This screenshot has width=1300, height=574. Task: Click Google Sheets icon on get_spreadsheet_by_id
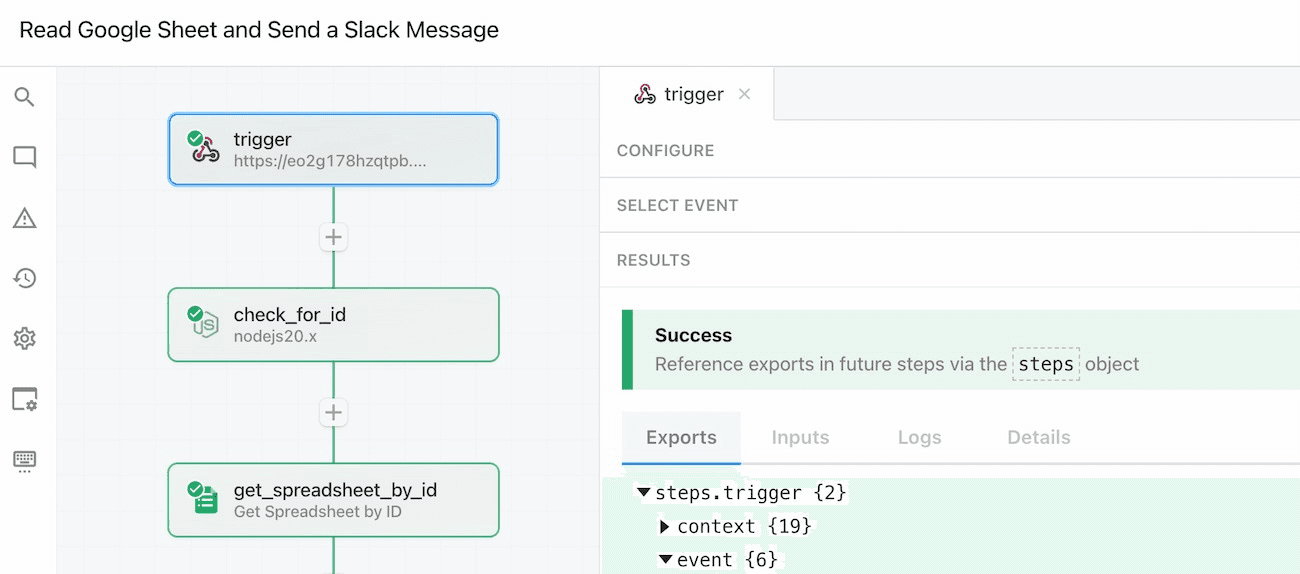click(205, 498)
